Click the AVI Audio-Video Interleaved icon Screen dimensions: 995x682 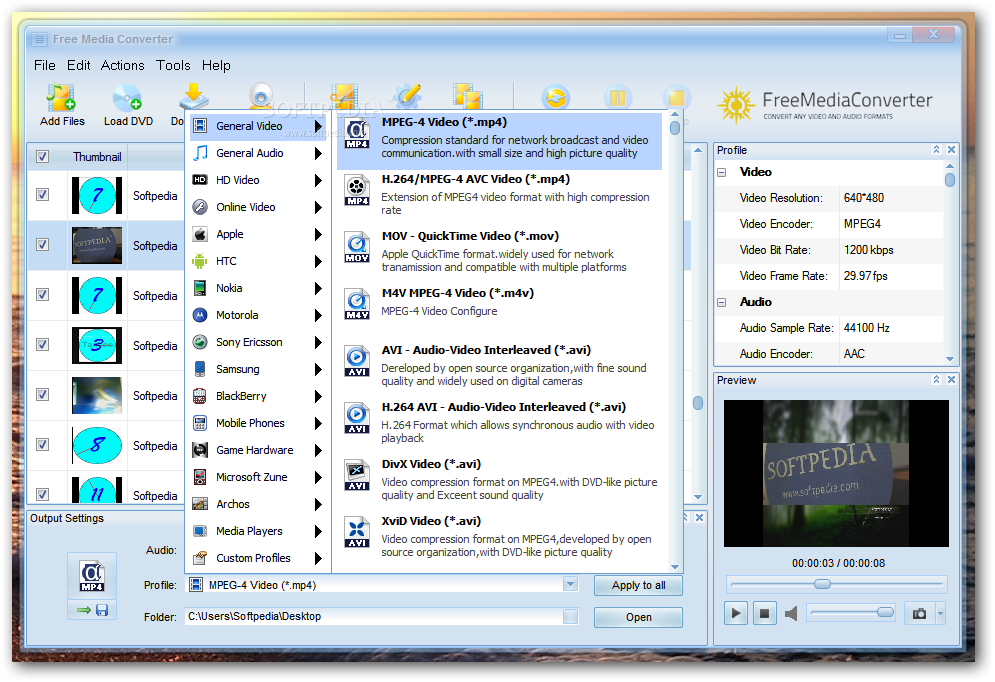click(x=357, y=361)
